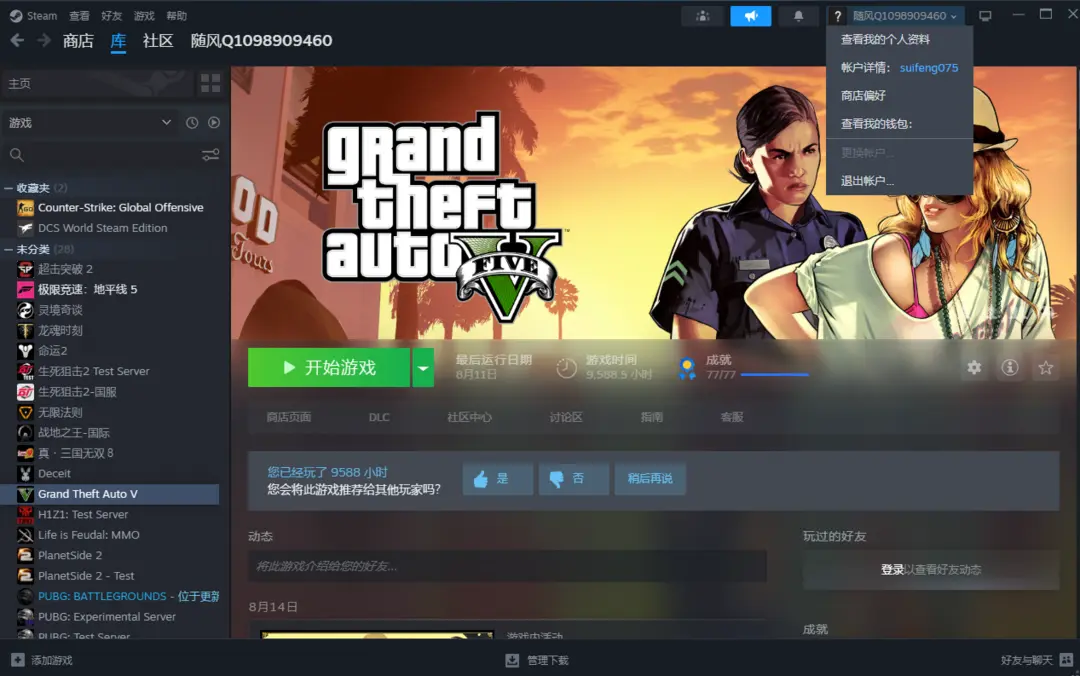This screenshot has height=676, width=1080.
Task: Open the DLC link
Action: 379,417
